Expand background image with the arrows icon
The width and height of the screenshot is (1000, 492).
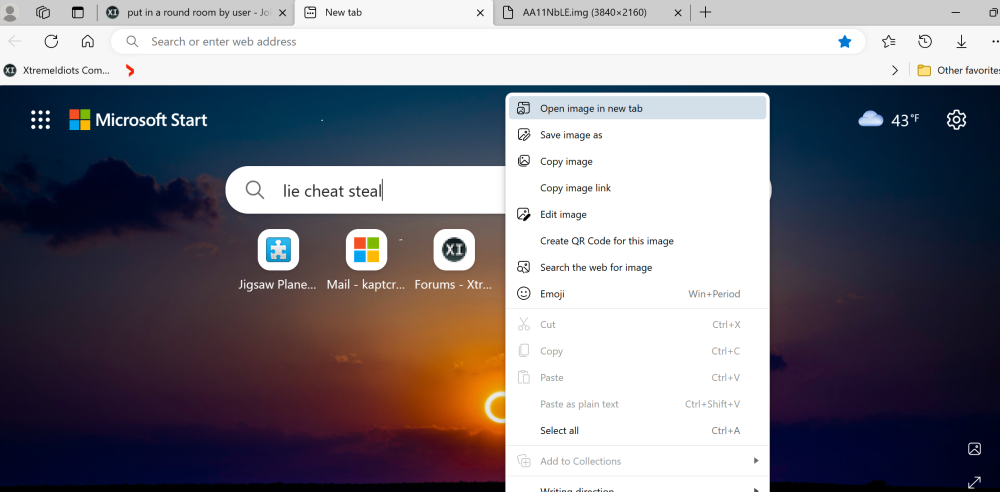(x=974, y=482)
